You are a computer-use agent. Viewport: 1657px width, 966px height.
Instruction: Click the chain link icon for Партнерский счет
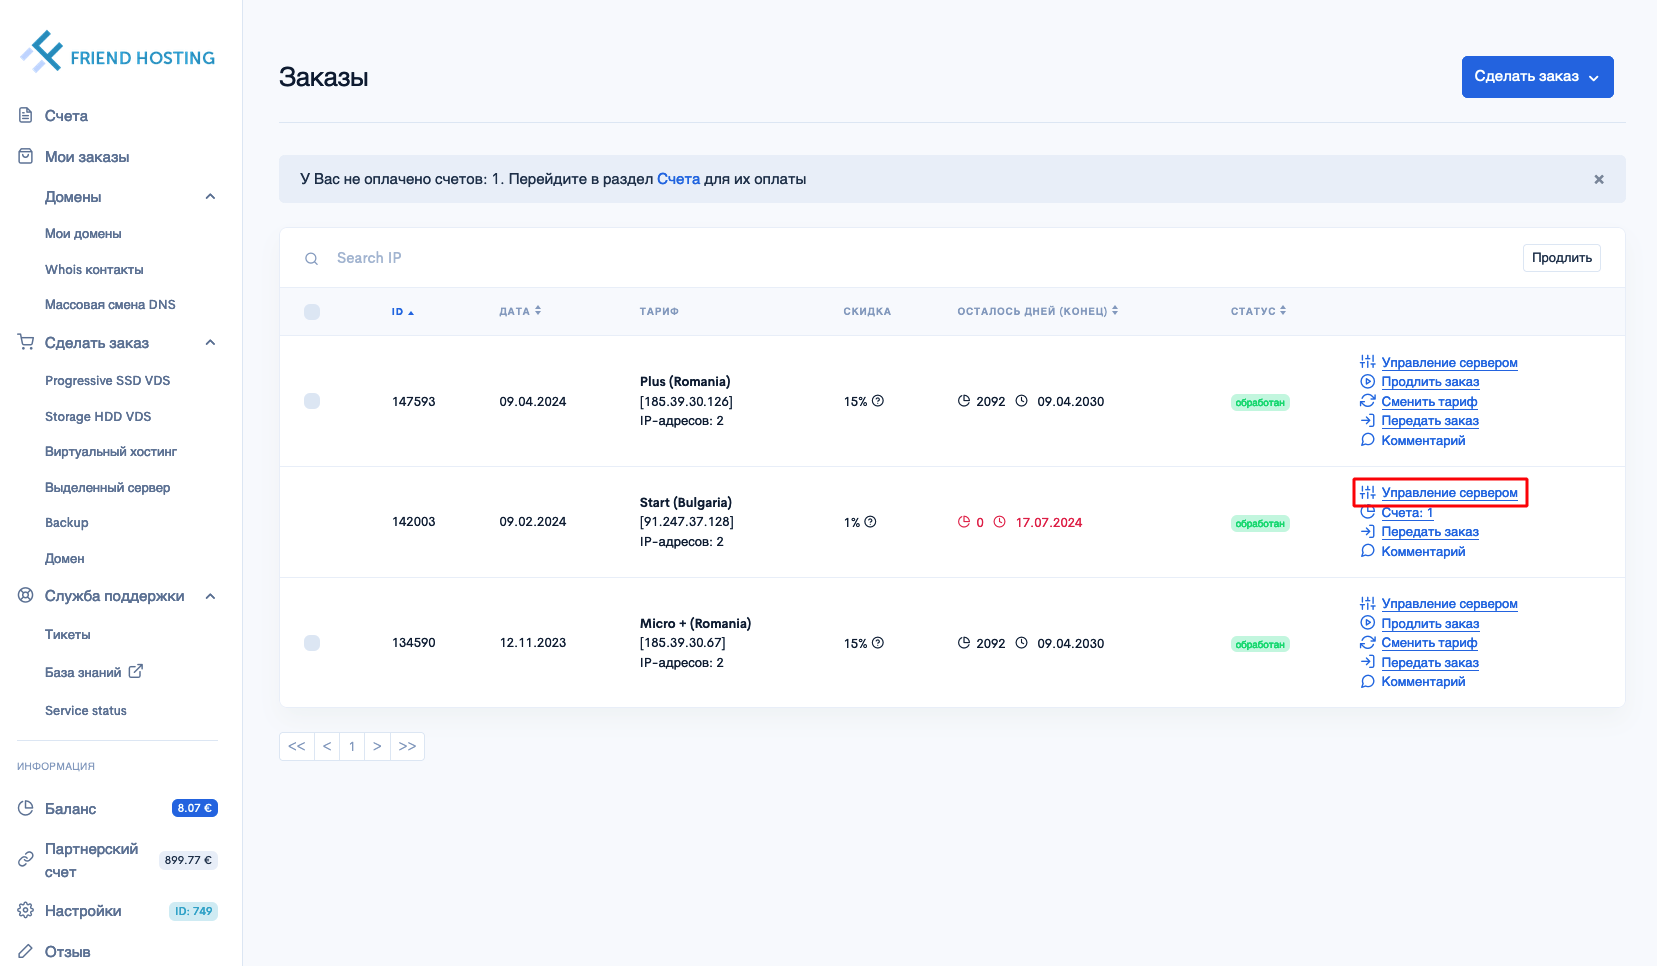(x=26, y=859)
